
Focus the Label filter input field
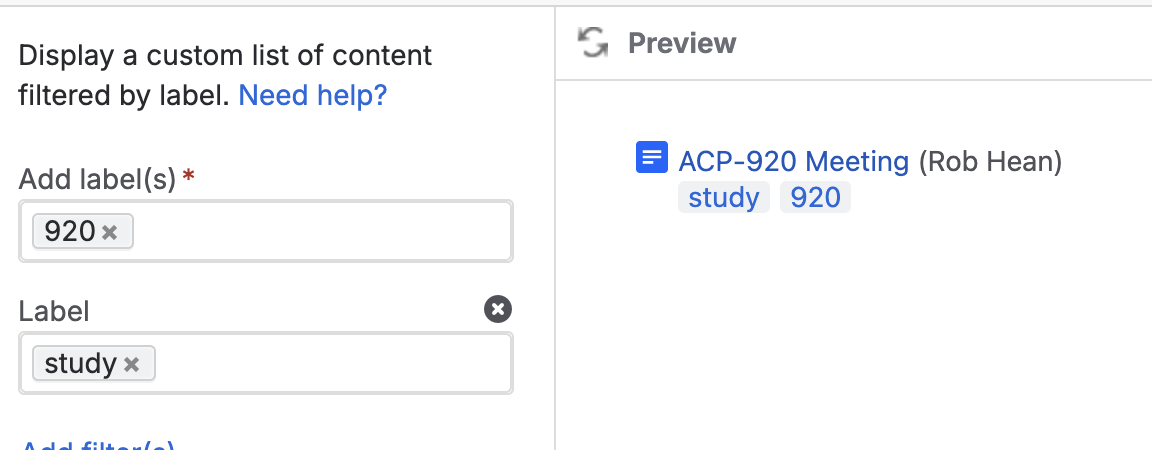[x=330, y=364]
